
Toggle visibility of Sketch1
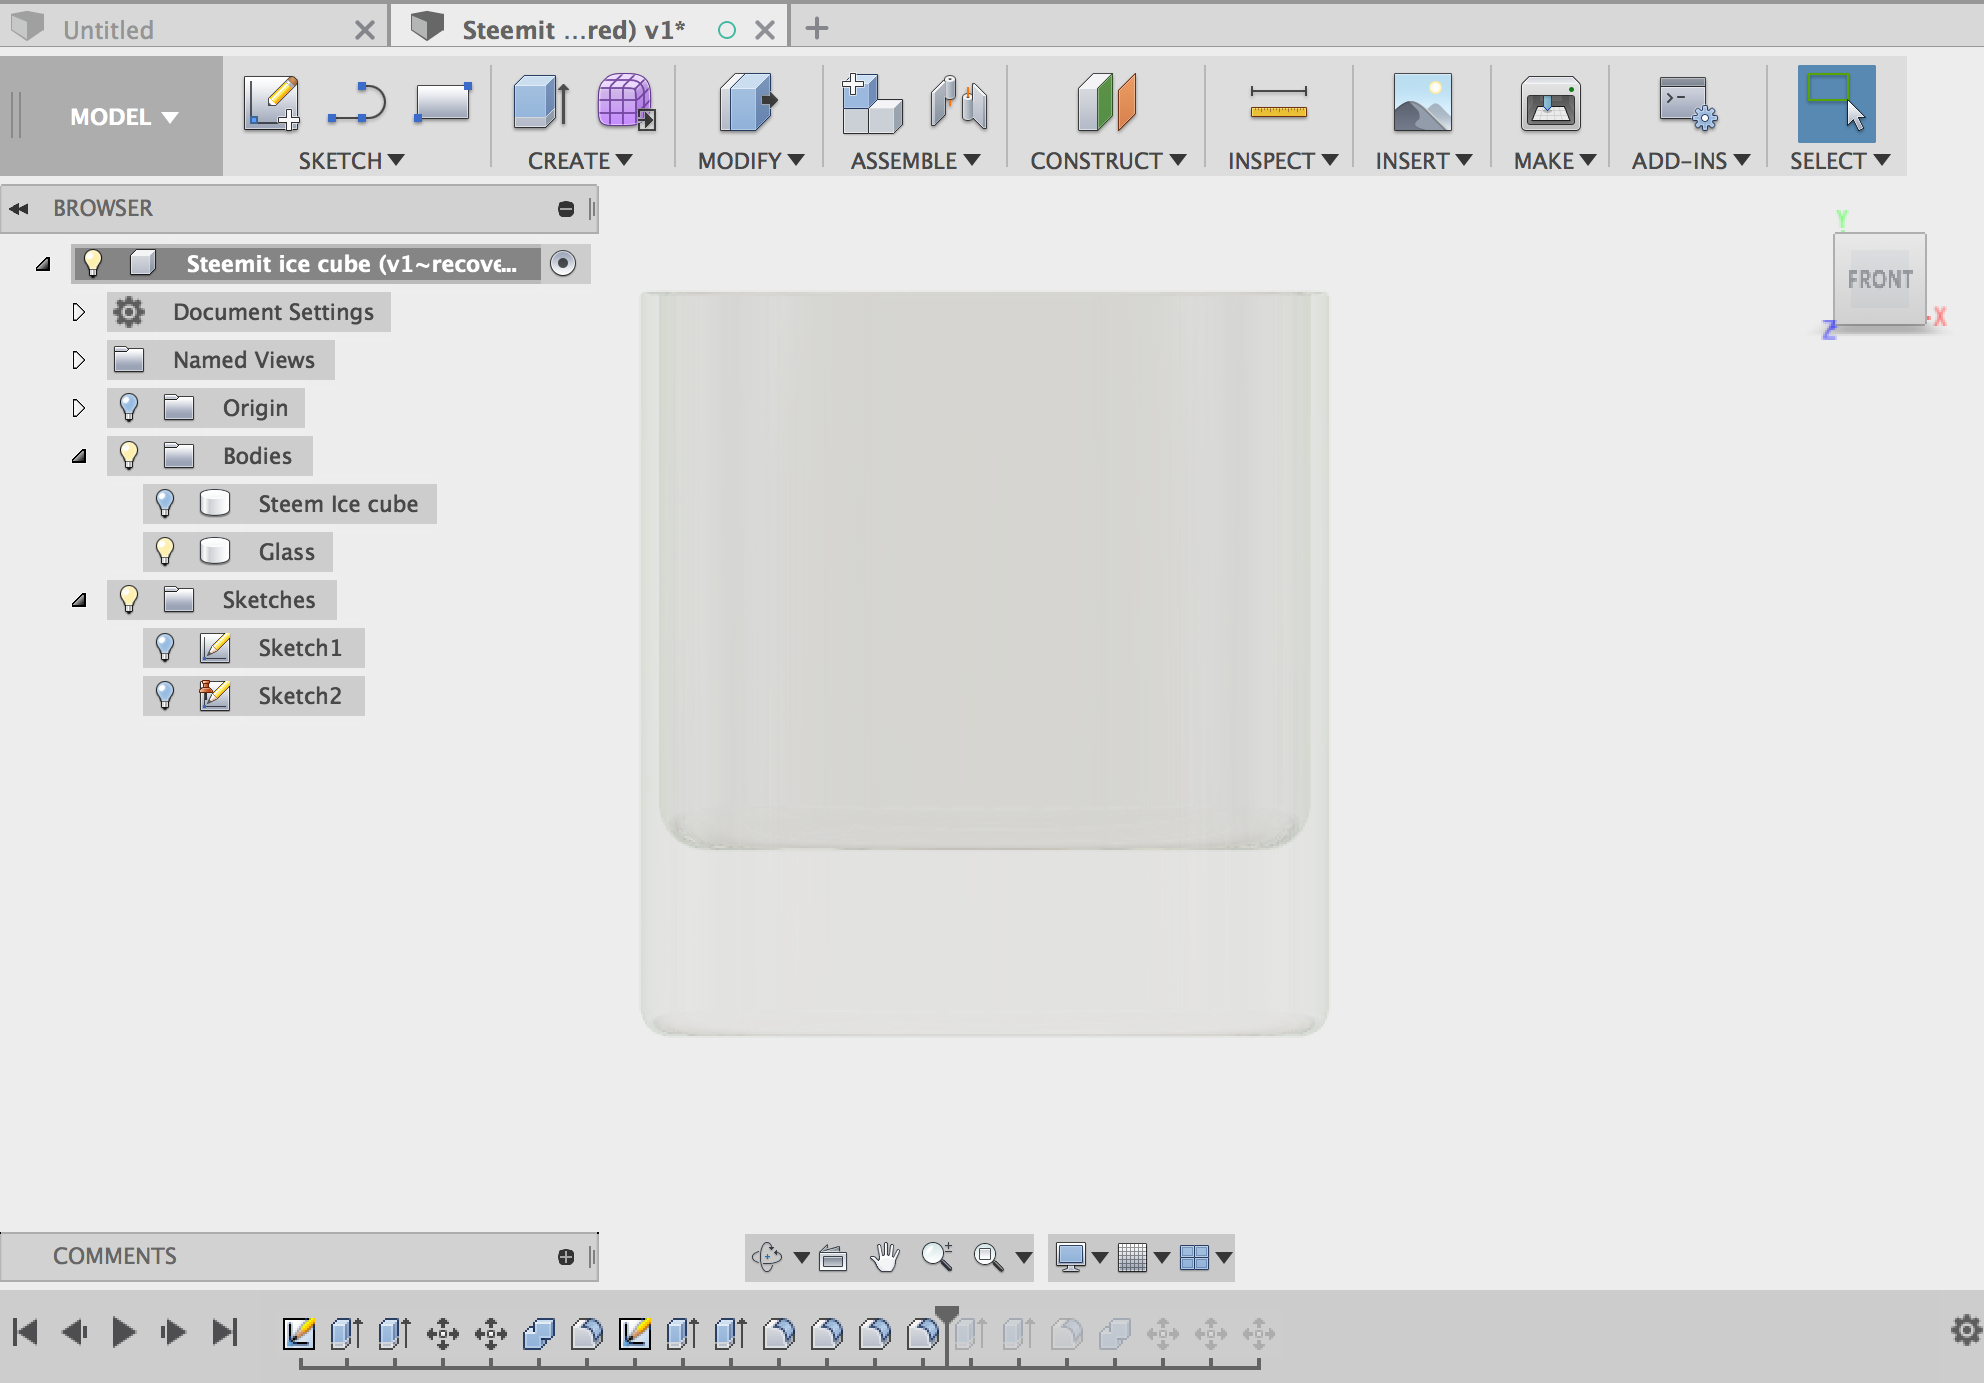(x=165, y=648)
